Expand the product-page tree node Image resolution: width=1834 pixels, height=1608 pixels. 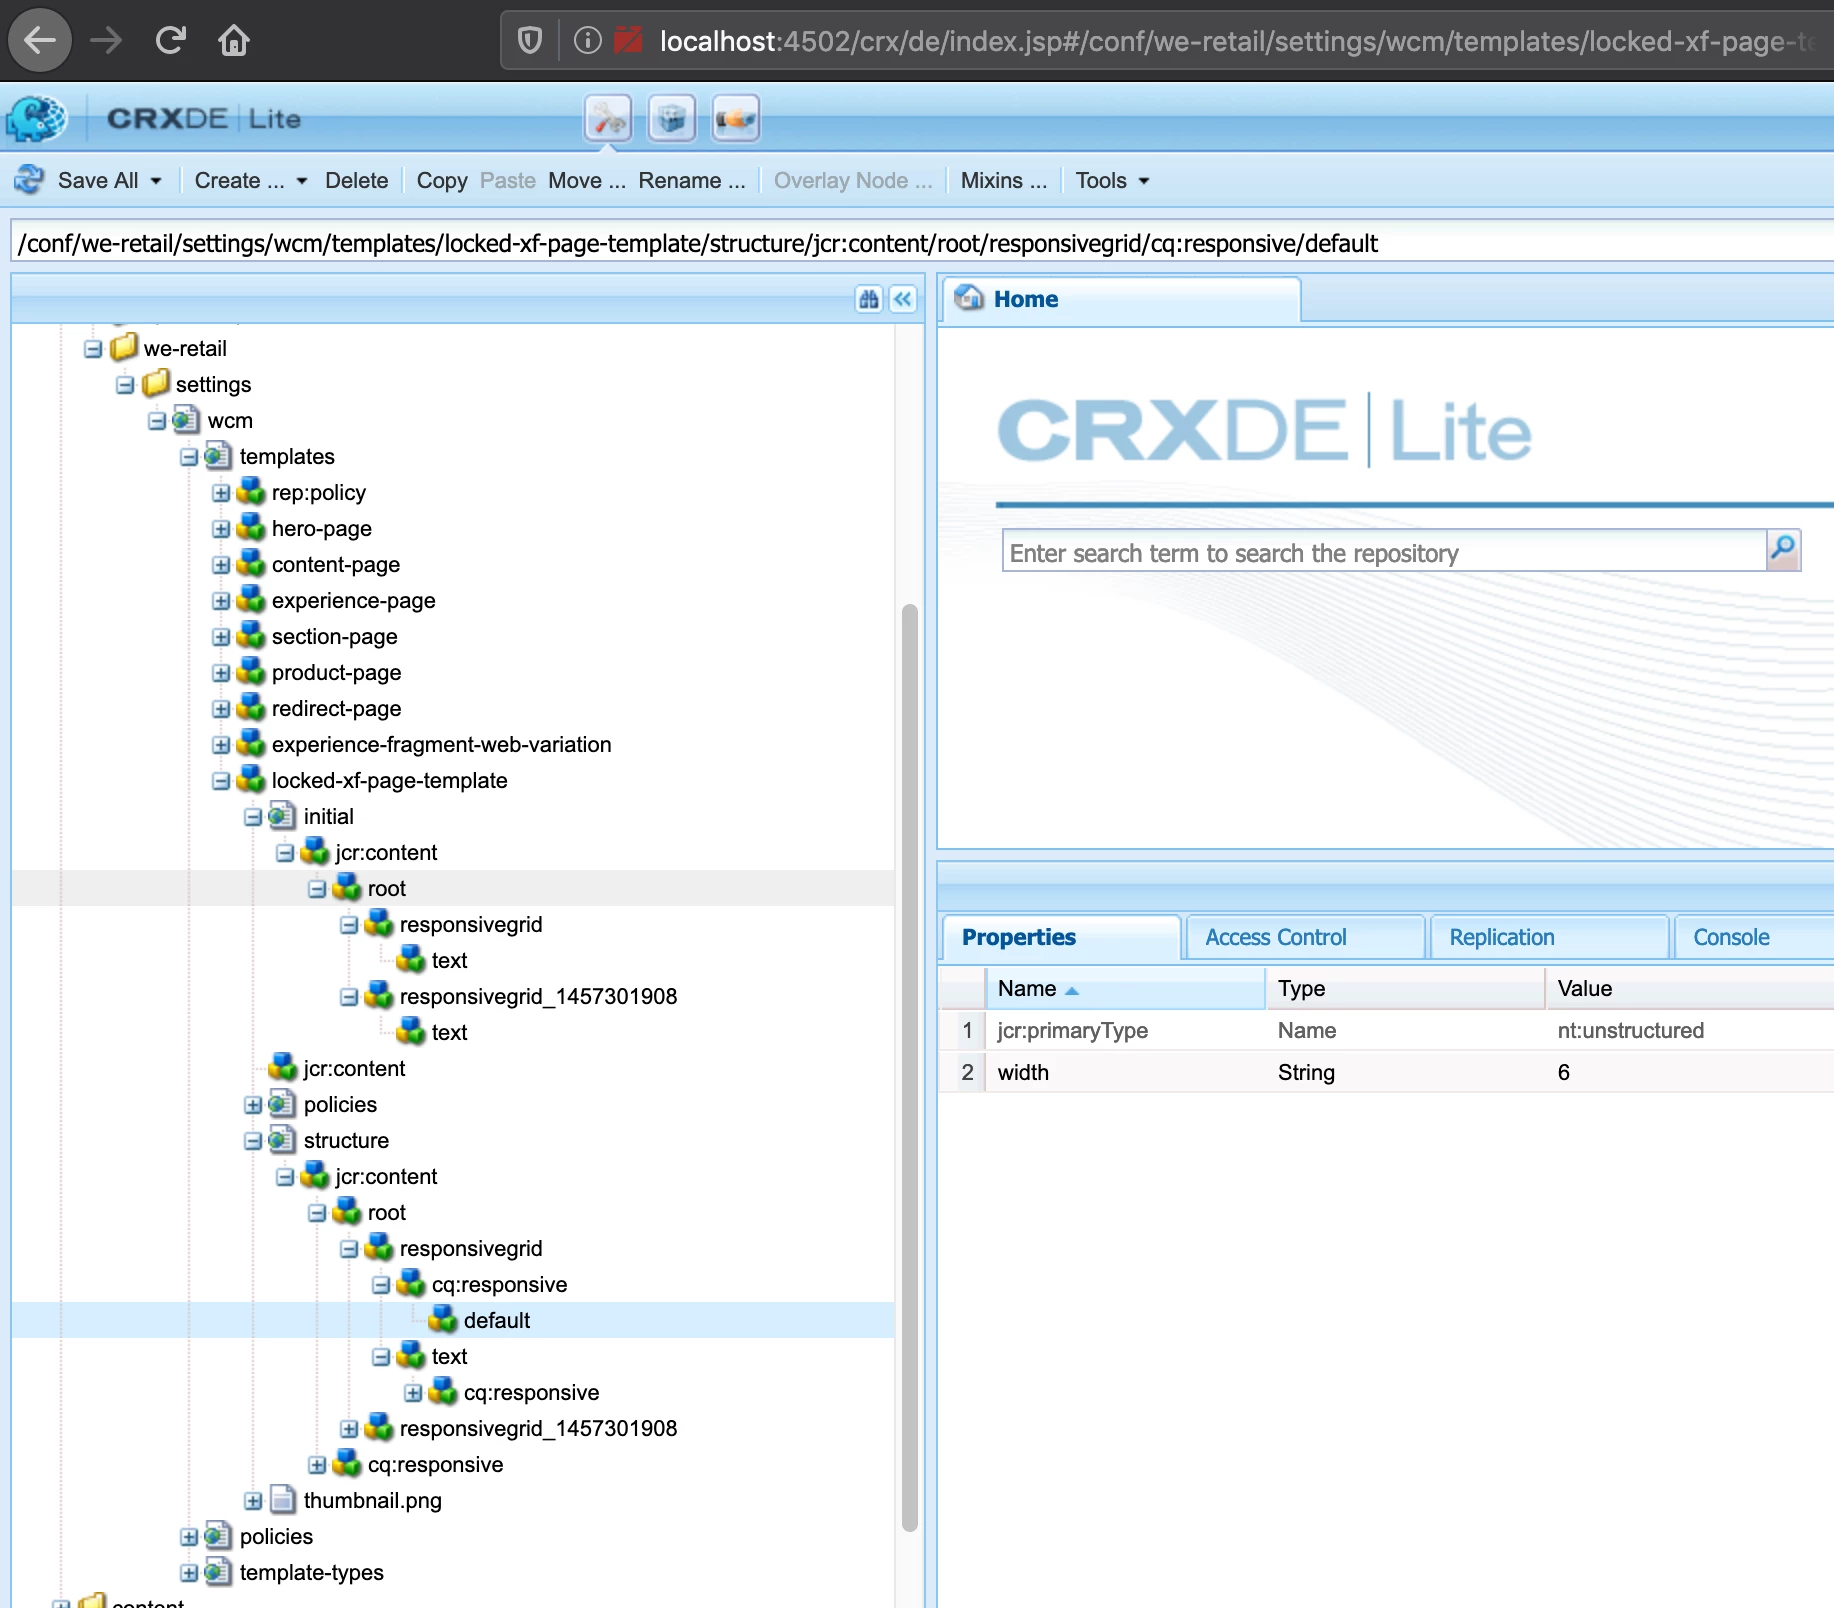click(x=221, y=673)
